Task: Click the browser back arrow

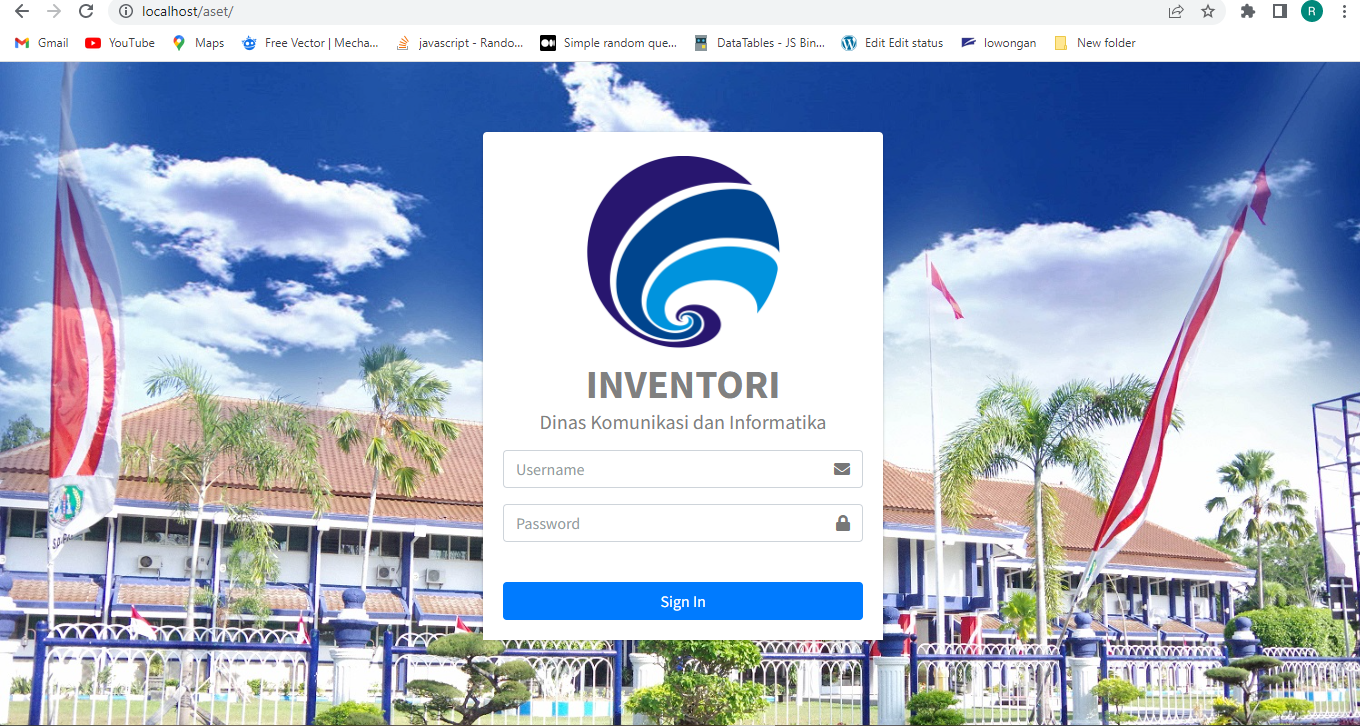Action: [x=22, y=11]
